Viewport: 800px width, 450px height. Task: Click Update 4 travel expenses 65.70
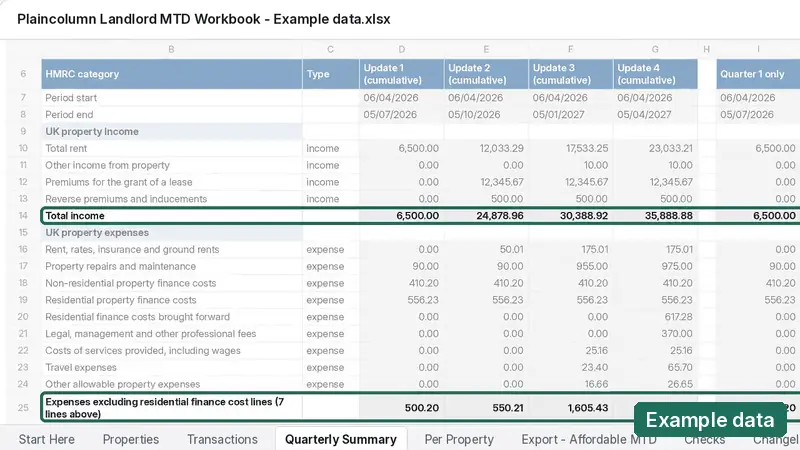[x=655, y=367]
